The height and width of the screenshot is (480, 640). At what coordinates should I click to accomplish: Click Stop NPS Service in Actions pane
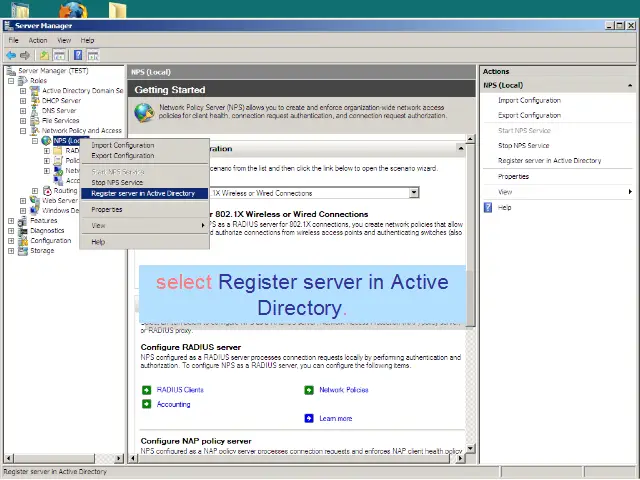pyautogui.click(x=524, y=145)
